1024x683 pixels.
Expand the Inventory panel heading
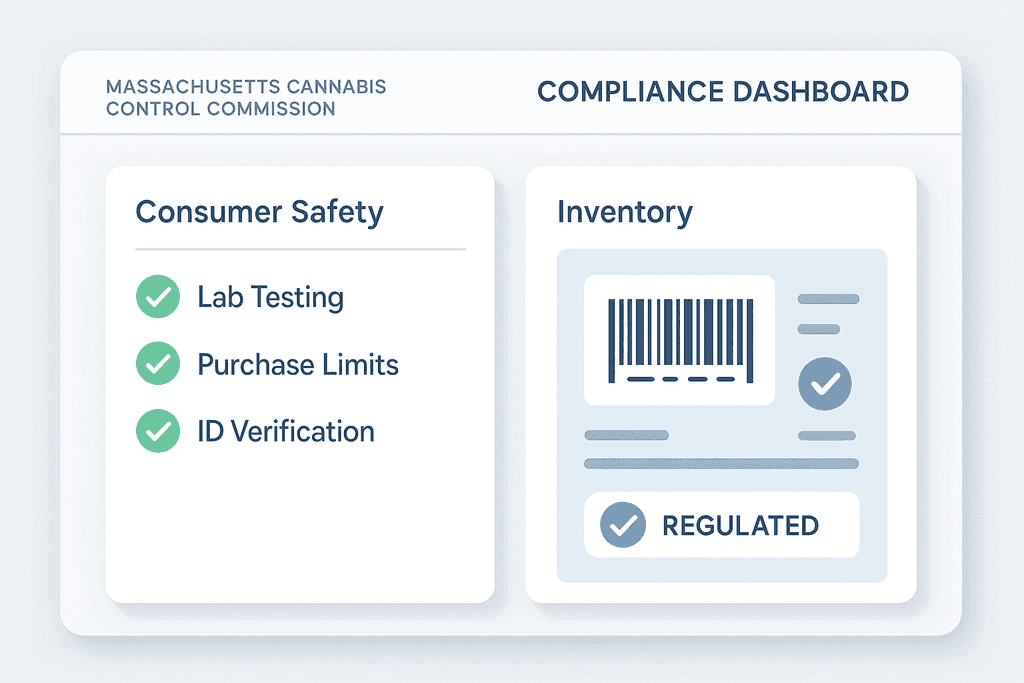[x=624, y=212]
